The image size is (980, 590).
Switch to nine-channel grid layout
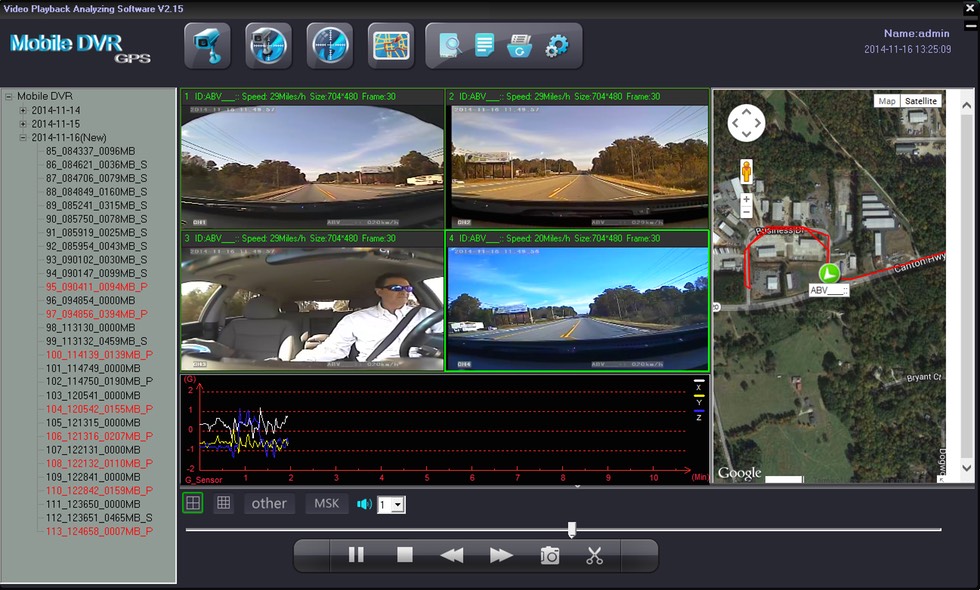pos(224,503)
